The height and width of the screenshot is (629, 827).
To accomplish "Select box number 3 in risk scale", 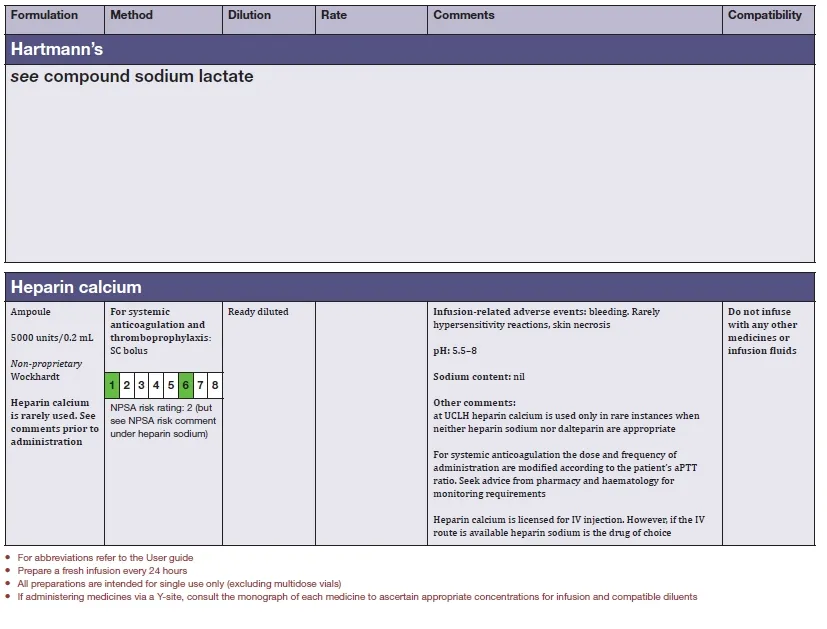I will (142, 385).
